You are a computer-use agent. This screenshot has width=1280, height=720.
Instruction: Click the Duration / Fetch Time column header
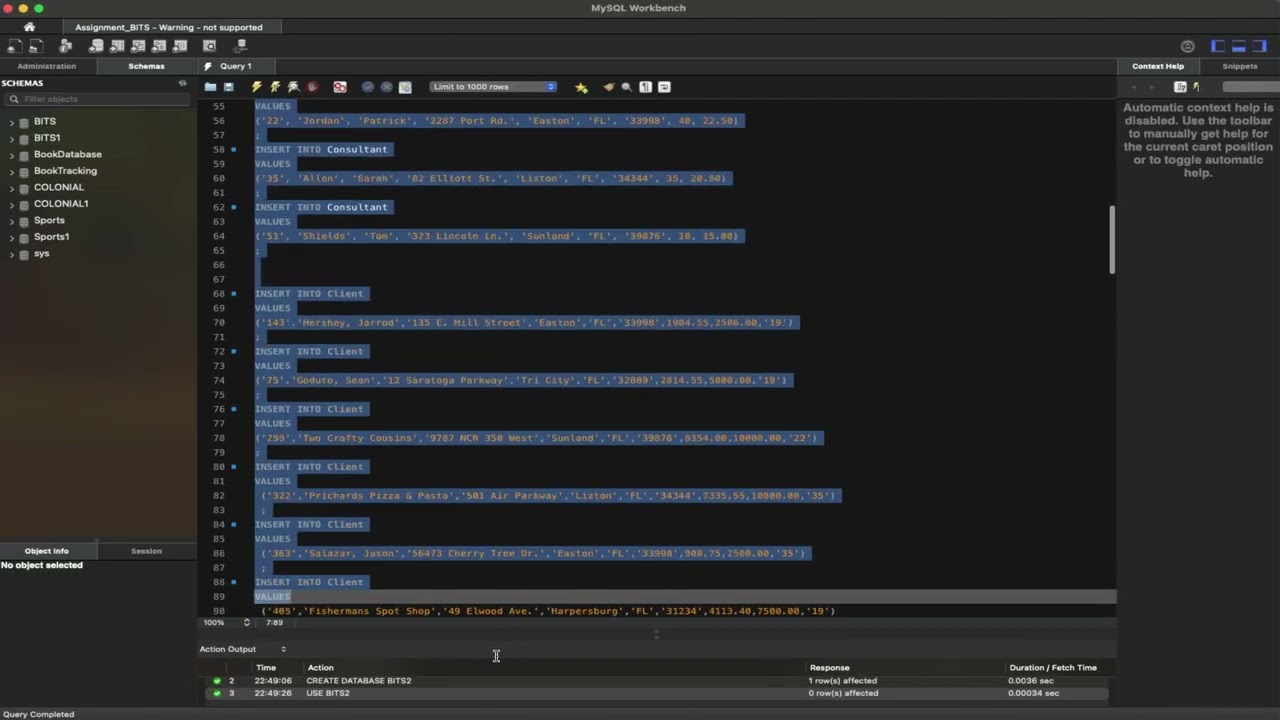tap(1053, 668)
